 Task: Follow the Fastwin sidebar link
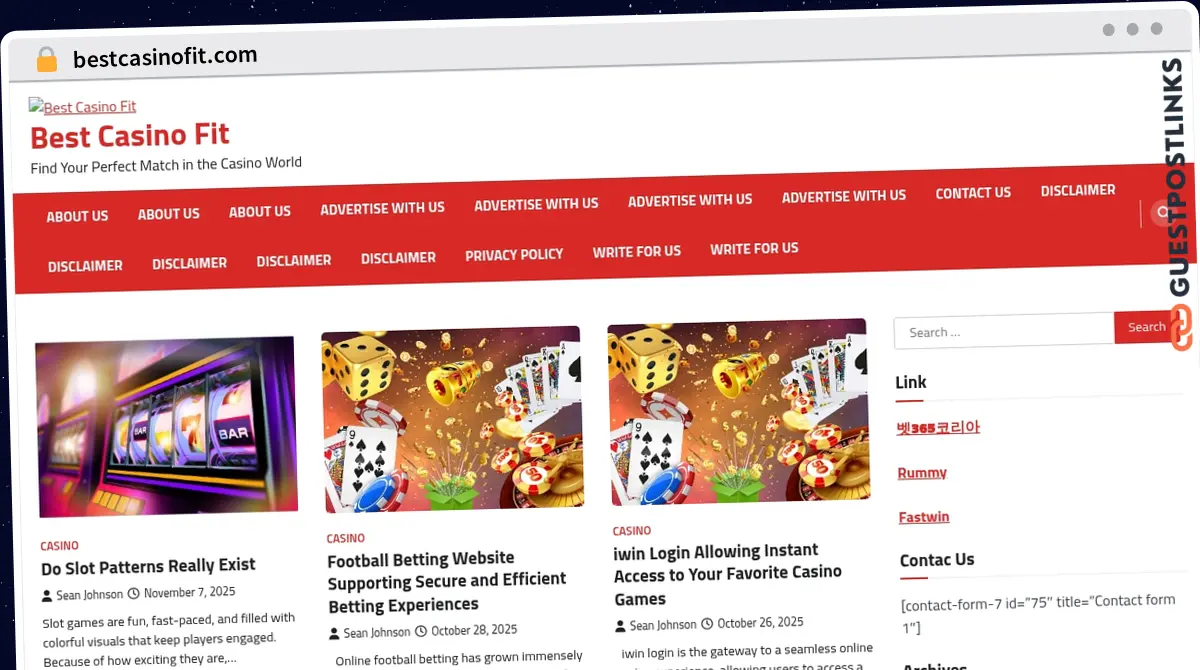pos(924,517)
